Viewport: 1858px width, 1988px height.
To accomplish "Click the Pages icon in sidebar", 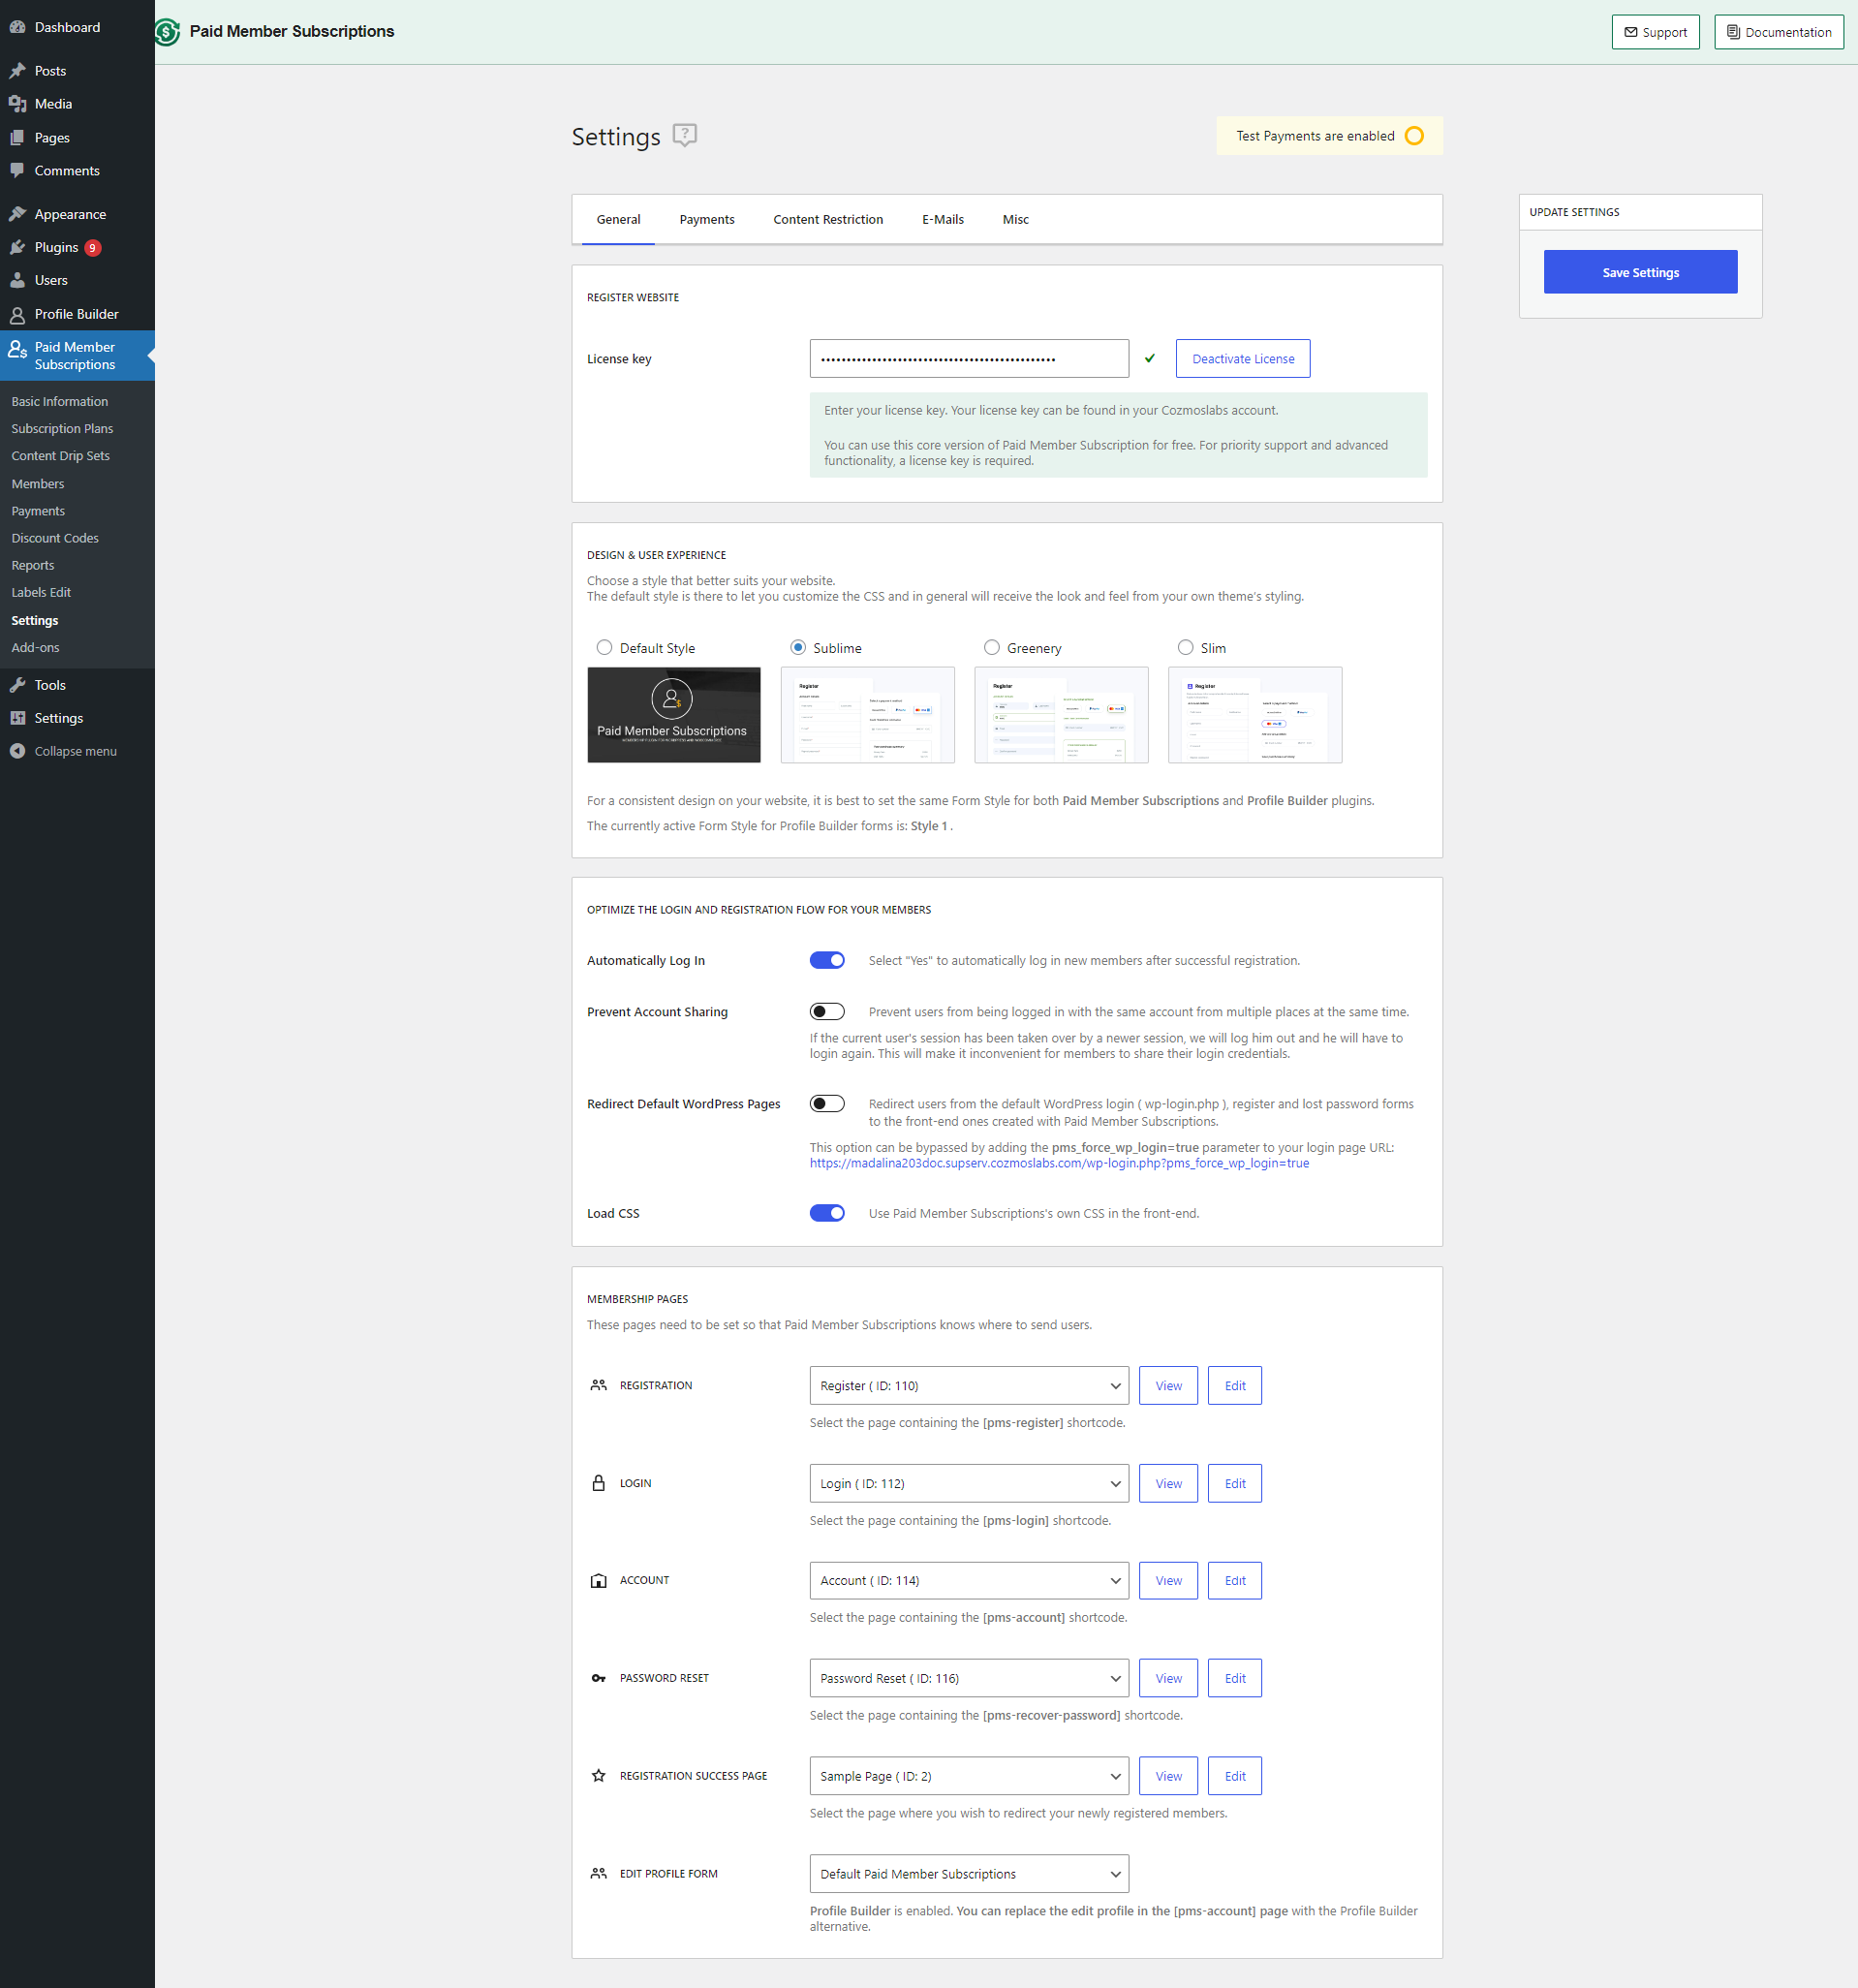I will click(17, 138).
